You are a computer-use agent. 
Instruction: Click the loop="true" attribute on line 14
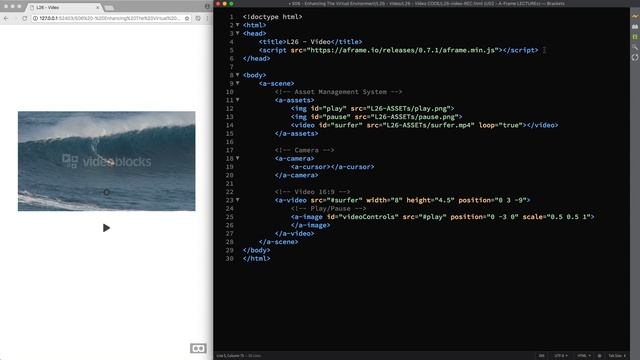coord(500,125)
